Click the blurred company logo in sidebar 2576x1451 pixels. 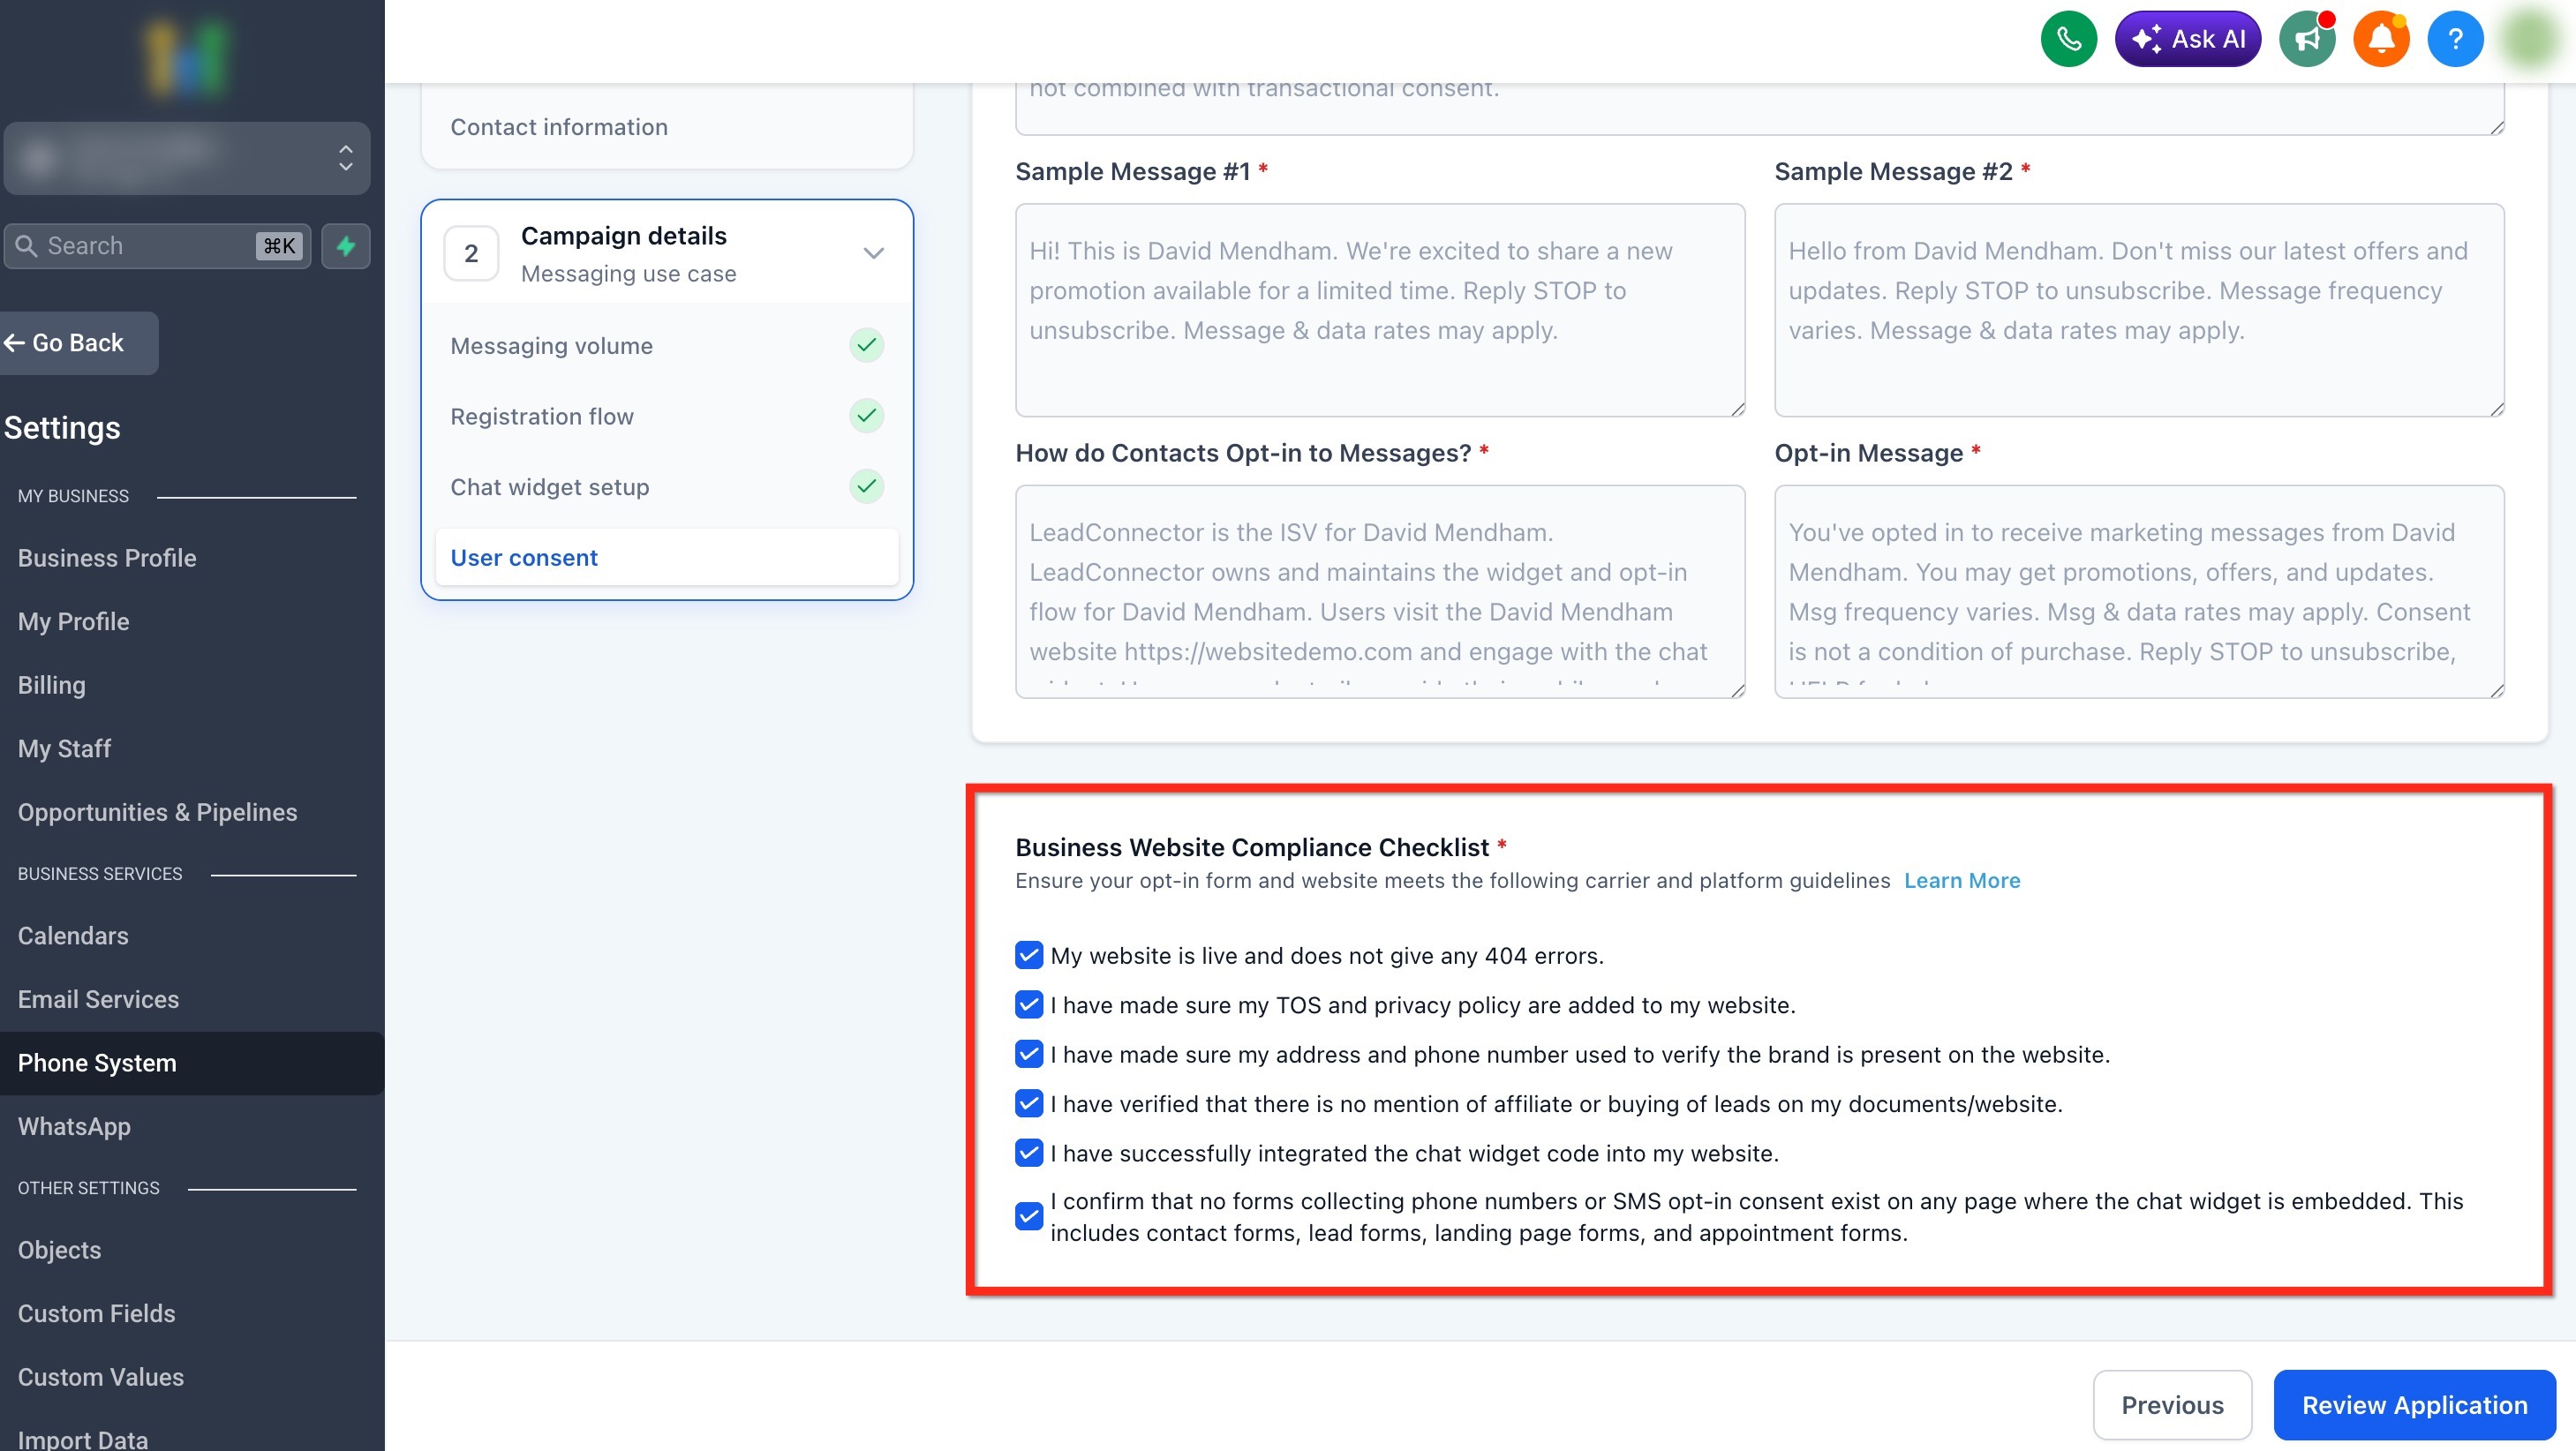tap(186, 58)
